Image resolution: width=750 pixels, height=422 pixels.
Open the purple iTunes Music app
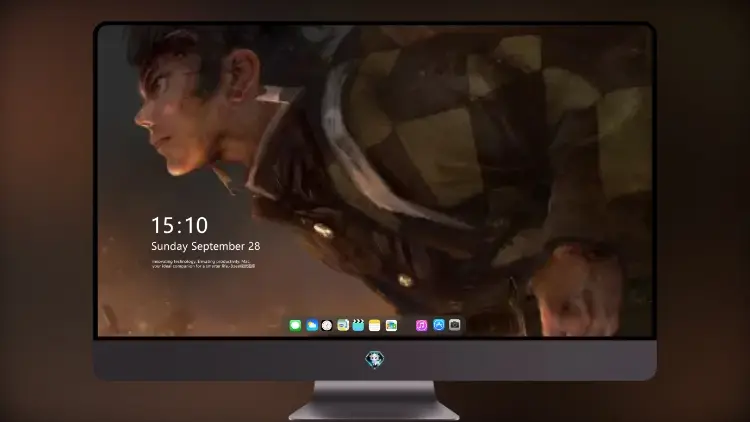tap(421, 325)
